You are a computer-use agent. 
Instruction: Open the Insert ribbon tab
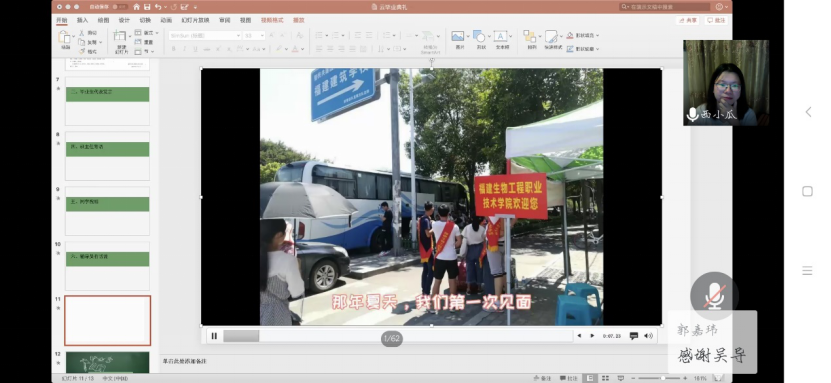[82, 20]
